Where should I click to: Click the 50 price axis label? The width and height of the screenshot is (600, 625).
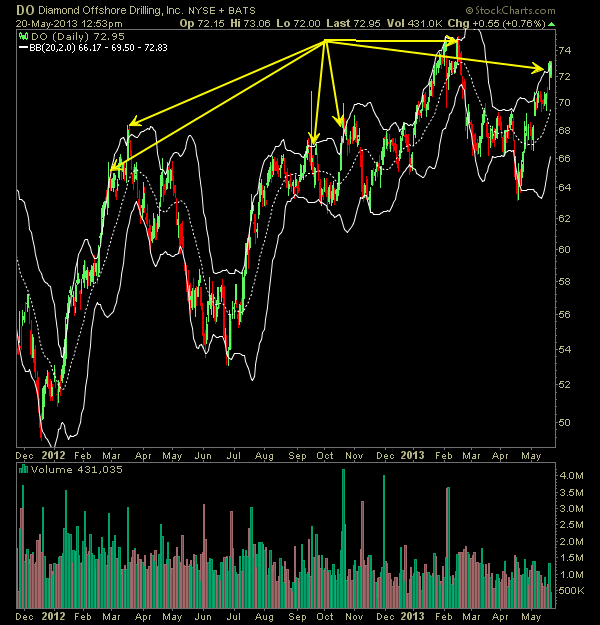click(x=564, y=422)
